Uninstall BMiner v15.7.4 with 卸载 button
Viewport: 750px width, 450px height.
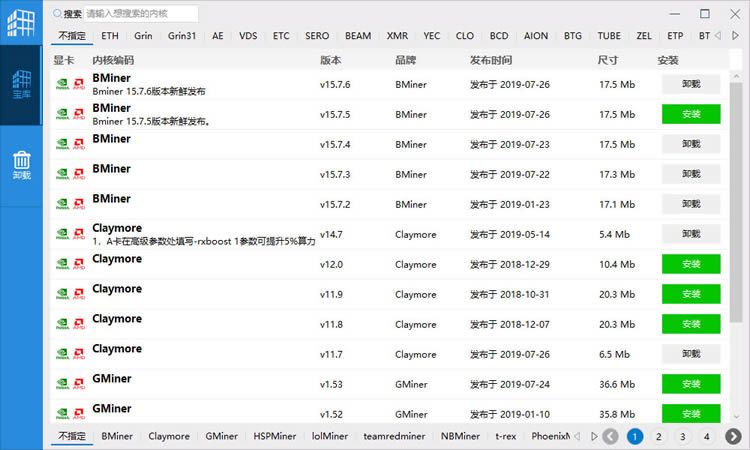(691, 144)
